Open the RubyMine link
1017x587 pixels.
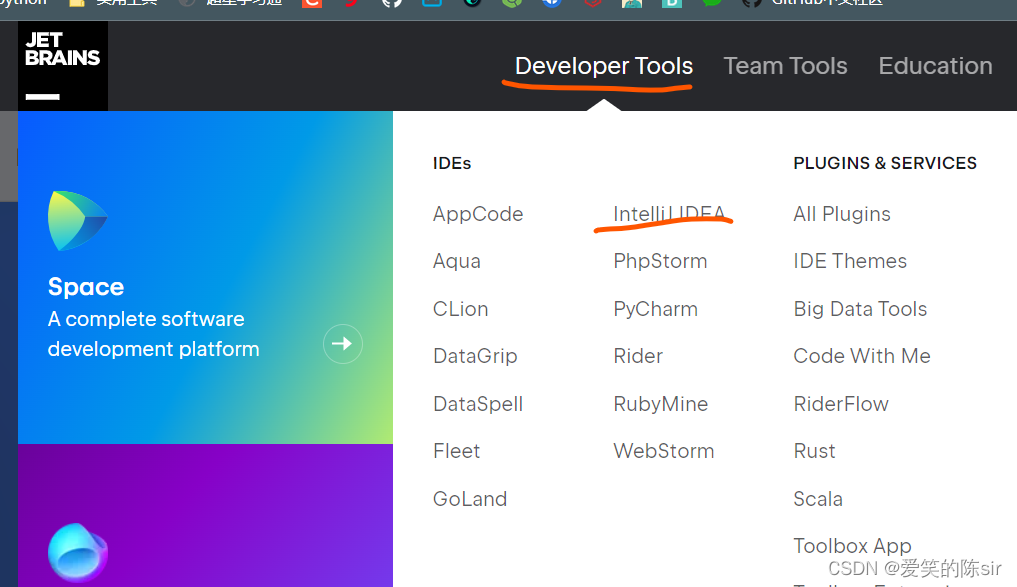point(661,404)
